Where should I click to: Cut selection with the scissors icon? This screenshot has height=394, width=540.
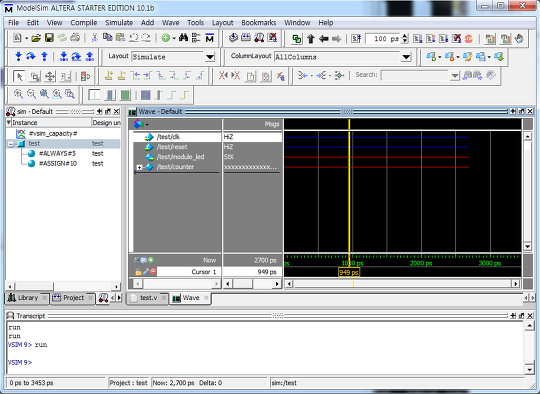[x=94, y=38]
